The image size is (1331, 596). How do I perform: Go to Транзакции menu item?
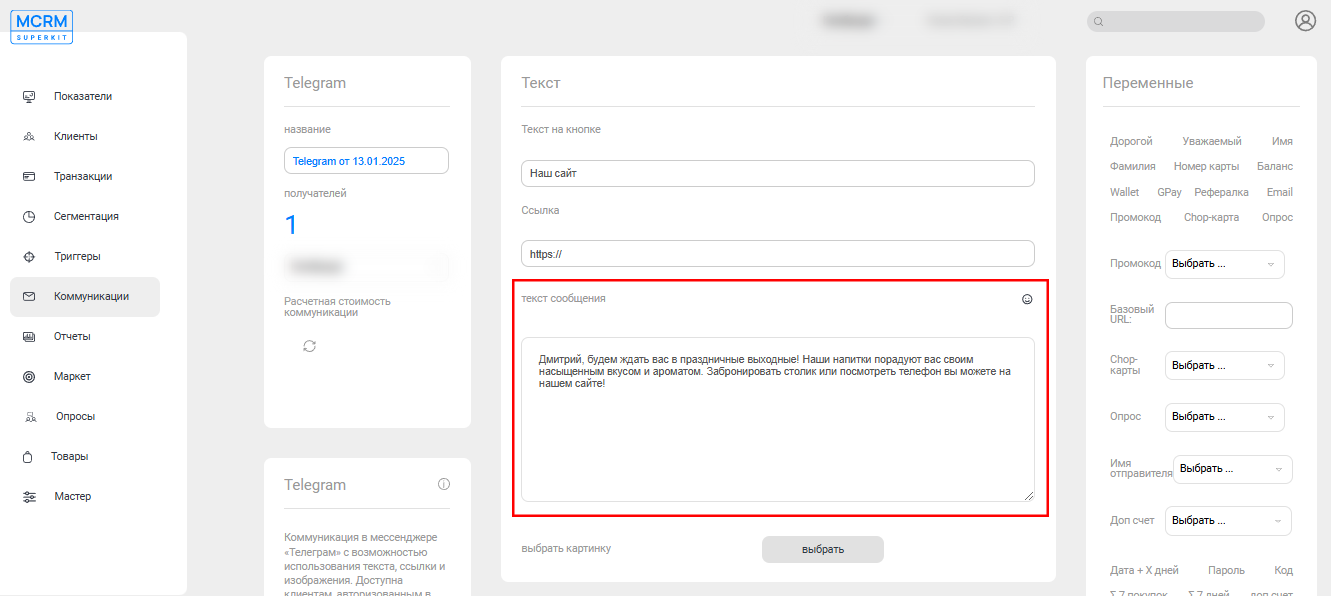click(83, 177)
